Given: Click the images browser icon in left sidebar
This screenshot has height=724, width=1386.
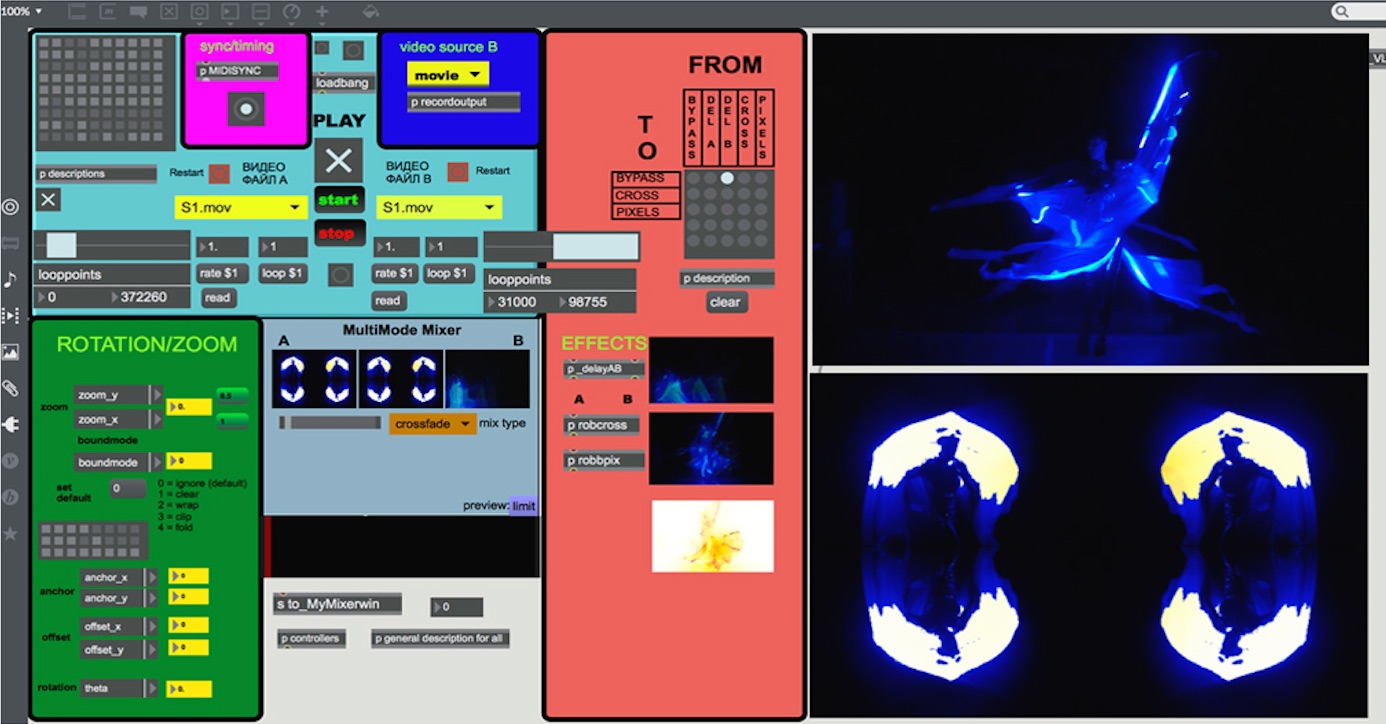Looking at the screenshot, I should pos(10,352).
